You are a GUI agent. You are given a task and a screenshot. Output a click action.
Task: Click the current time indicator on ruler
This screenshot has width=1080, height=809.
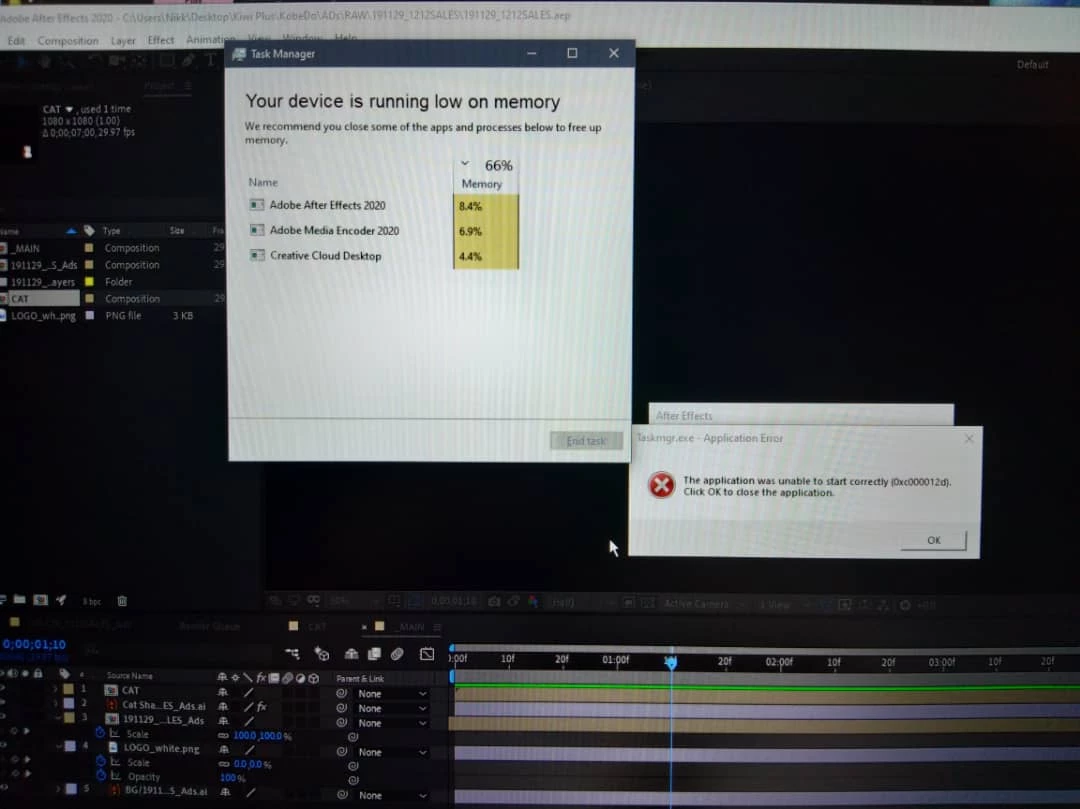670,662
